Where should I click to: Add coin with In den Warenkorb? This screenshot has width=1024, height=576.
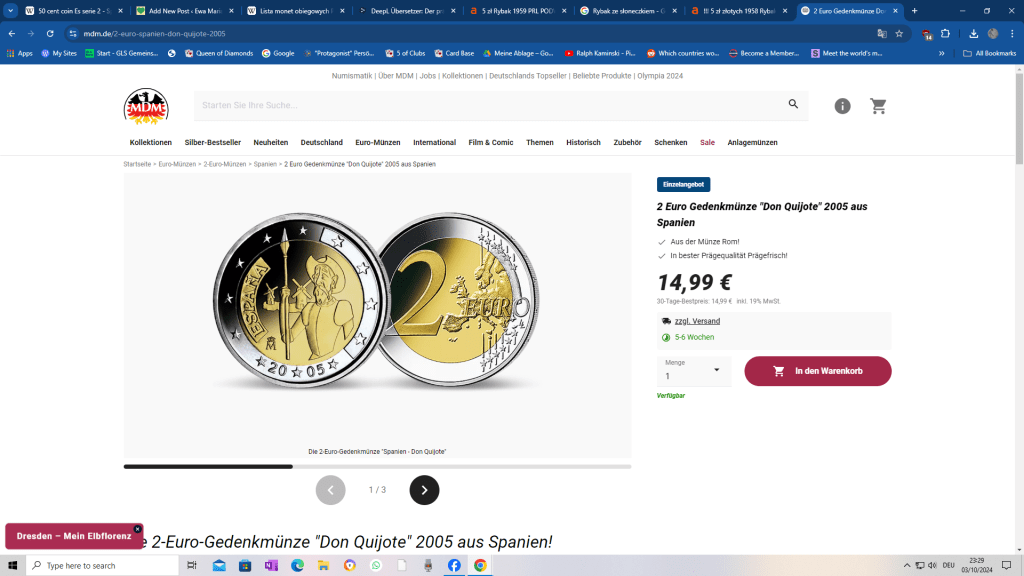click(818, 371)
